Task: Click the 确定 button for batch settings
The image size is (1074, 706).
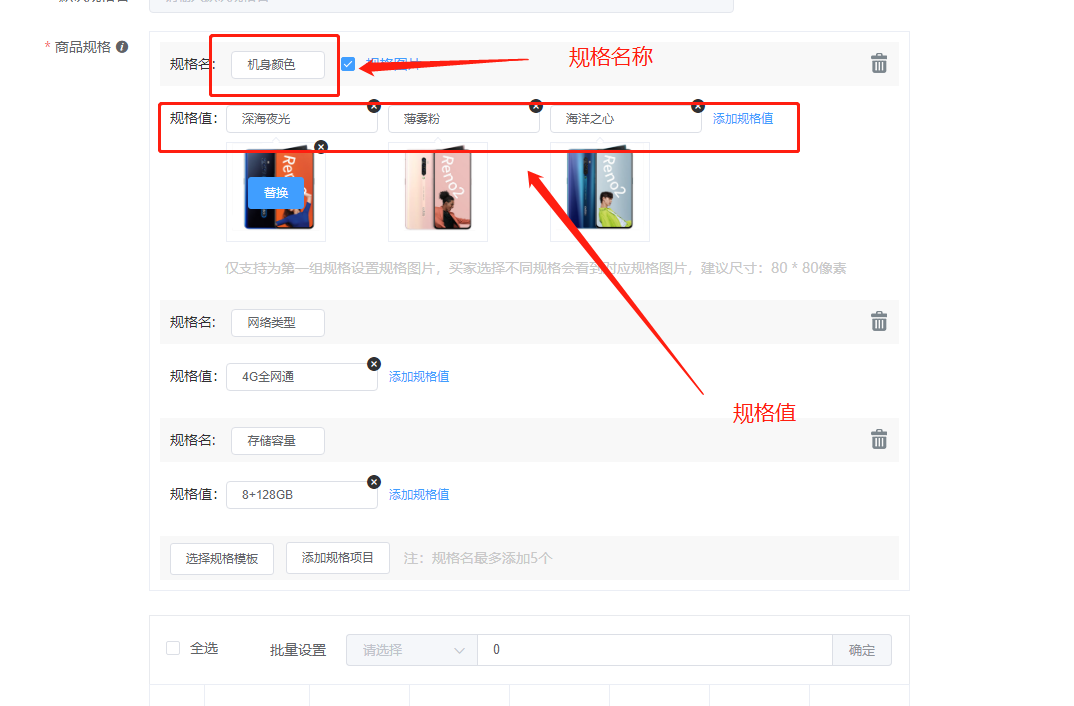Action: pos(862,650)
